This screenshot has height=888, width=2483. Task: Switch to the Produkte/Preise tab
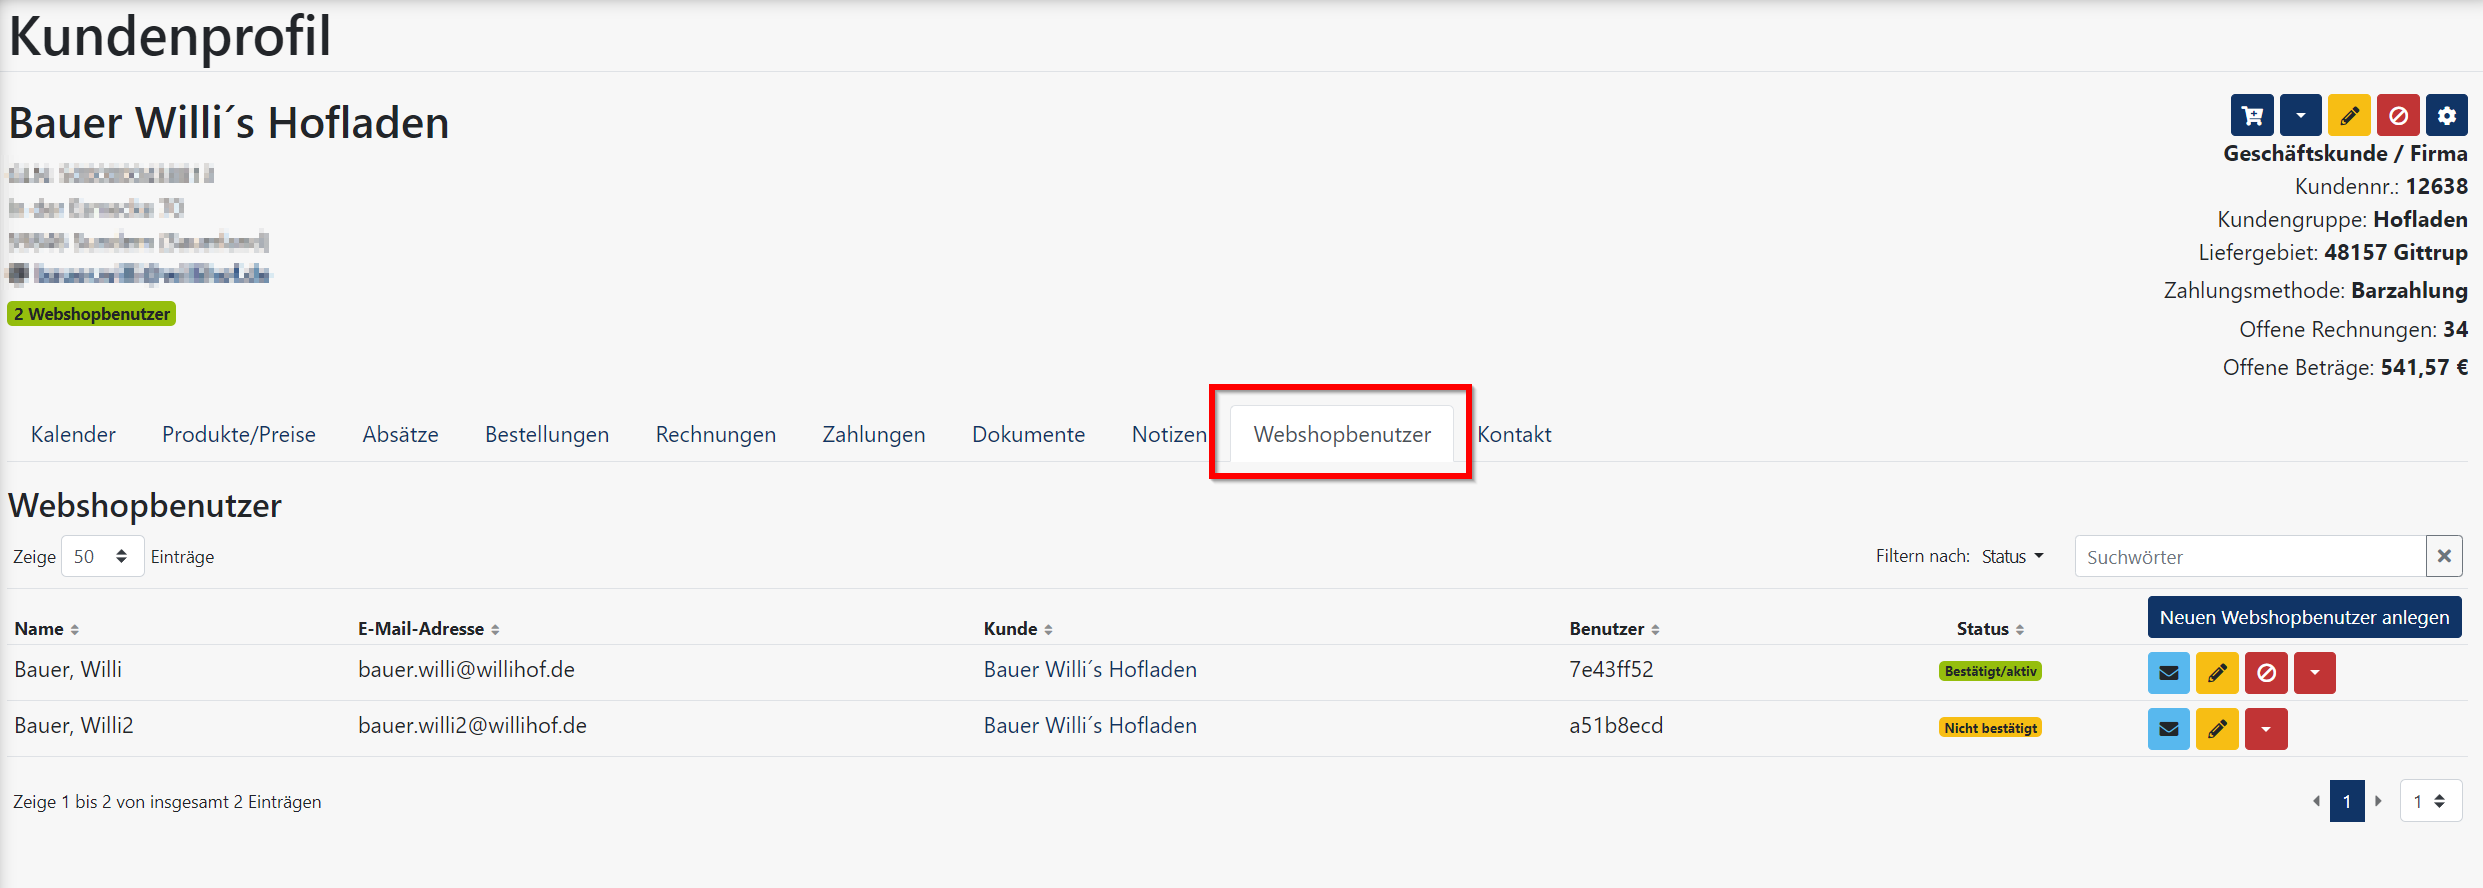click(239, 434)
